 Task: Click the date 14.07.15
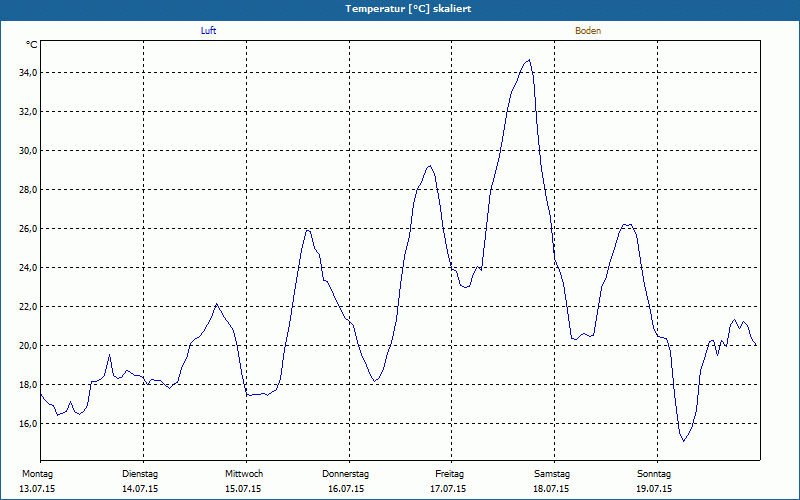pos(140,489)
